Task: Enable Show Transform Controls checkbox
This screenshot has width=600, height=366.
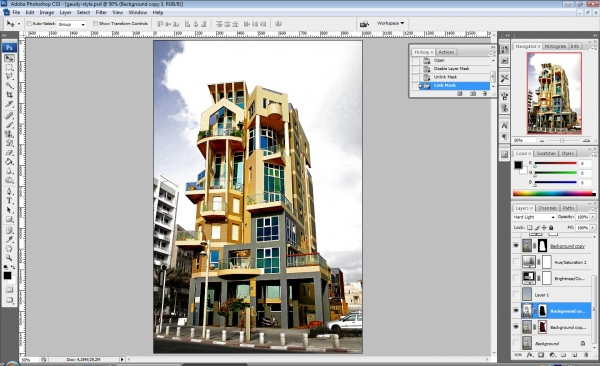Action: click(95, 24)
